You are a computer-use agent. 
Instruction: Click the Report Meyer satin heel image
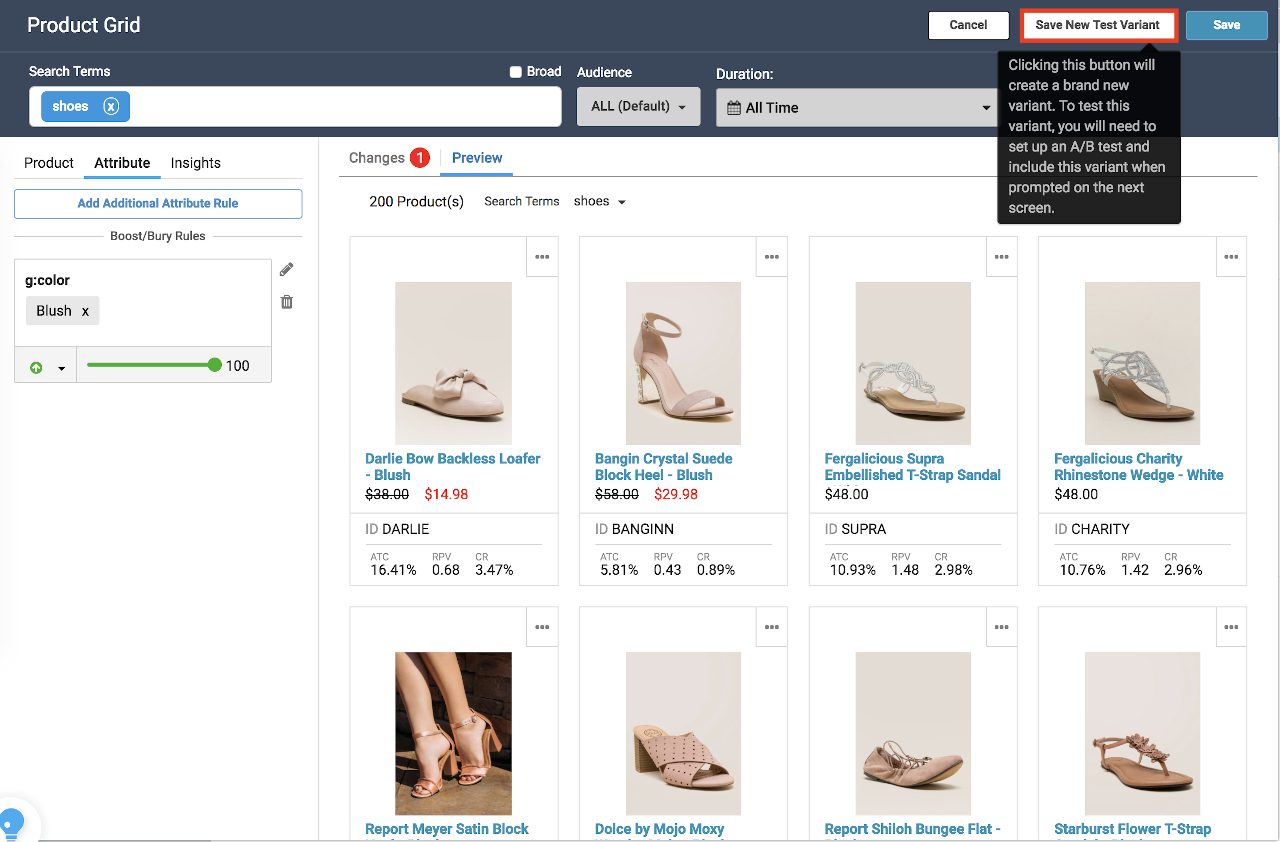click(453, 733)
